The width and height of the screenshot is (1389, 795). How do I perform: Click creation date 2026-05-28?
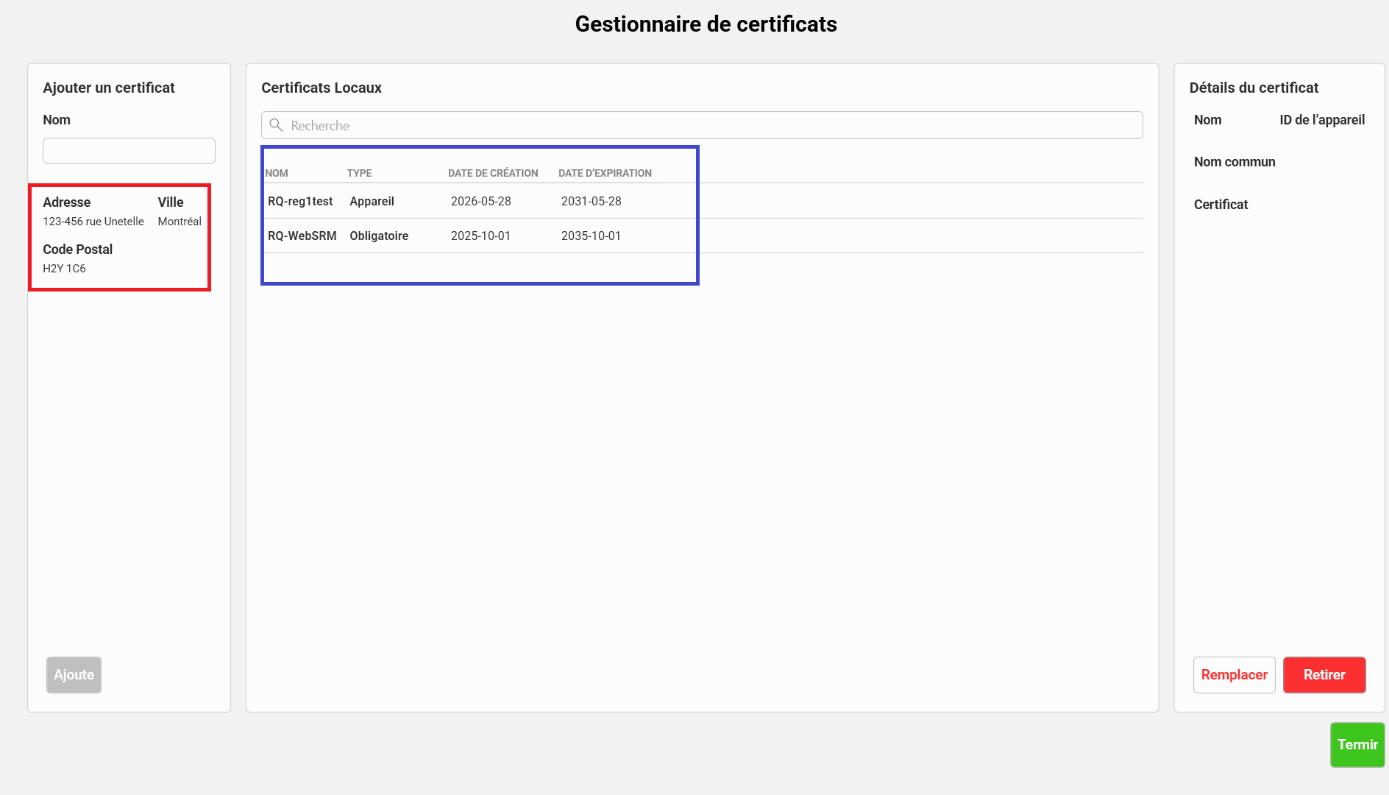pos(481,201)
